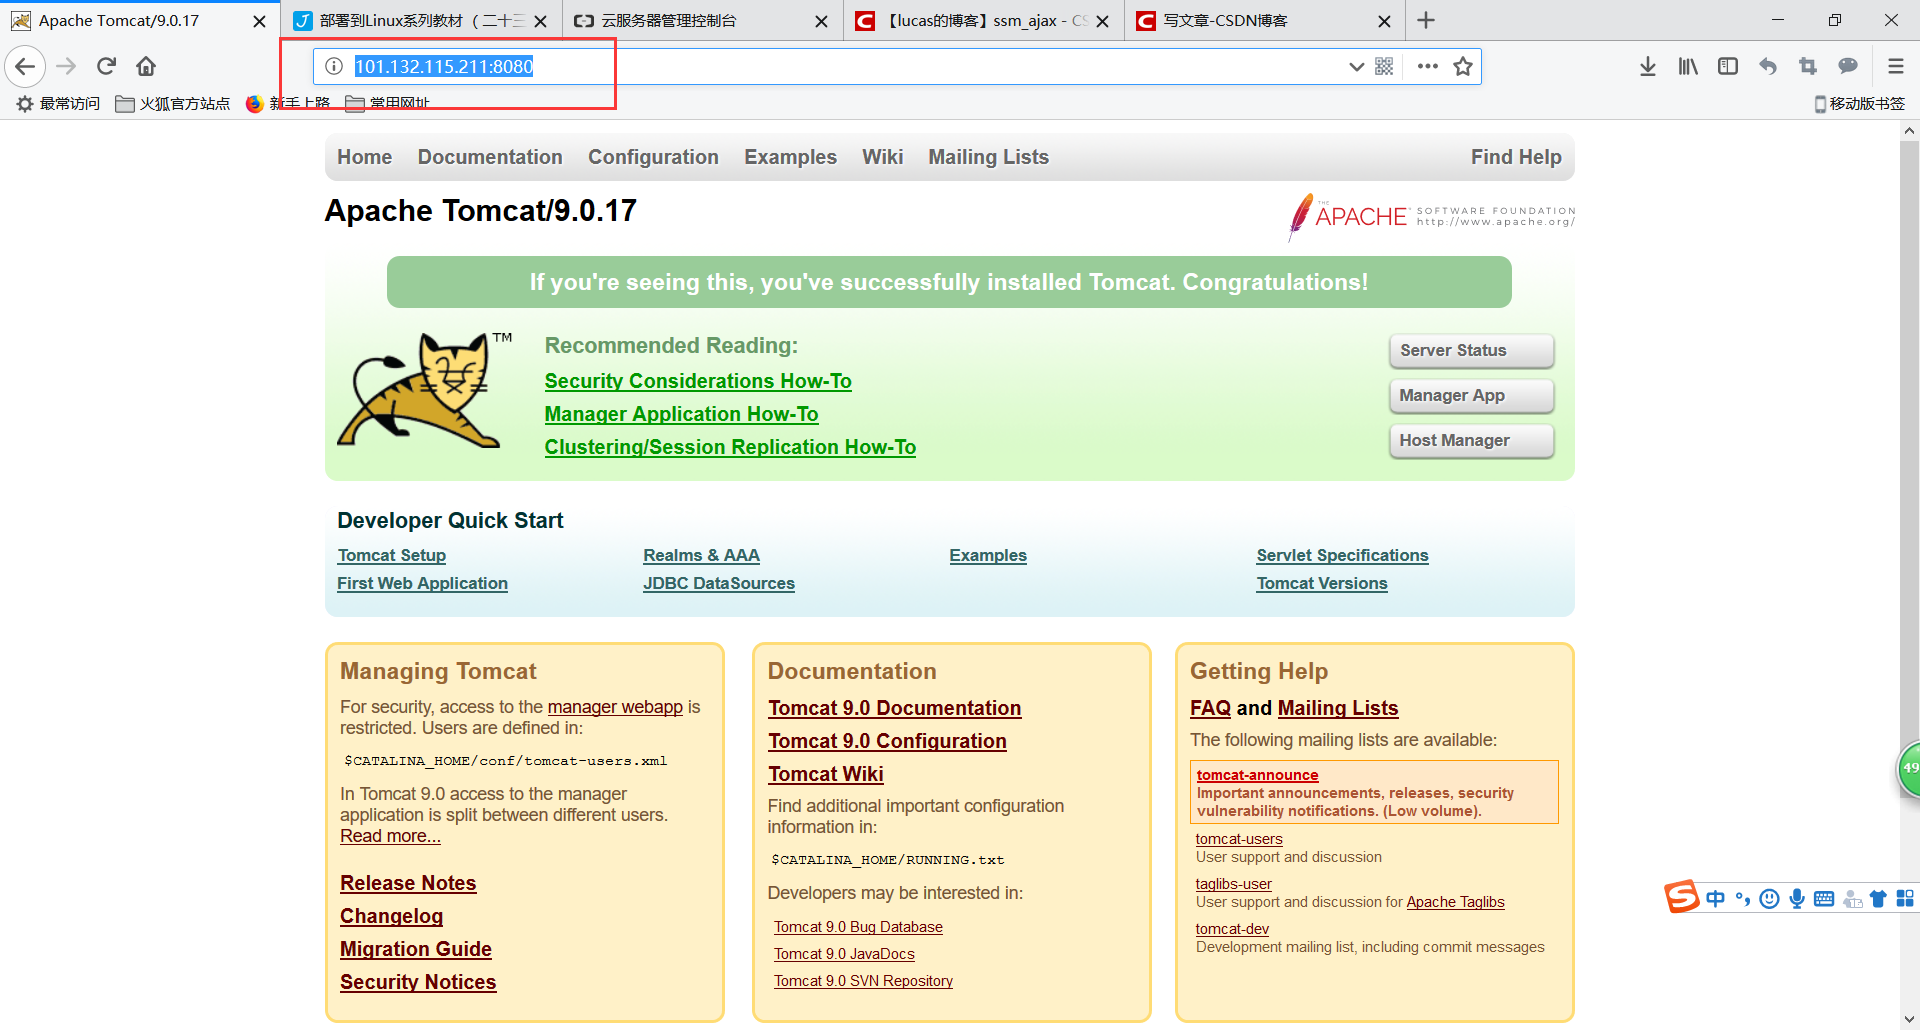Open the Firefox hamburger menu
The height and width of the screenshot is (1030, 1920).
(x=1895, y=66)
